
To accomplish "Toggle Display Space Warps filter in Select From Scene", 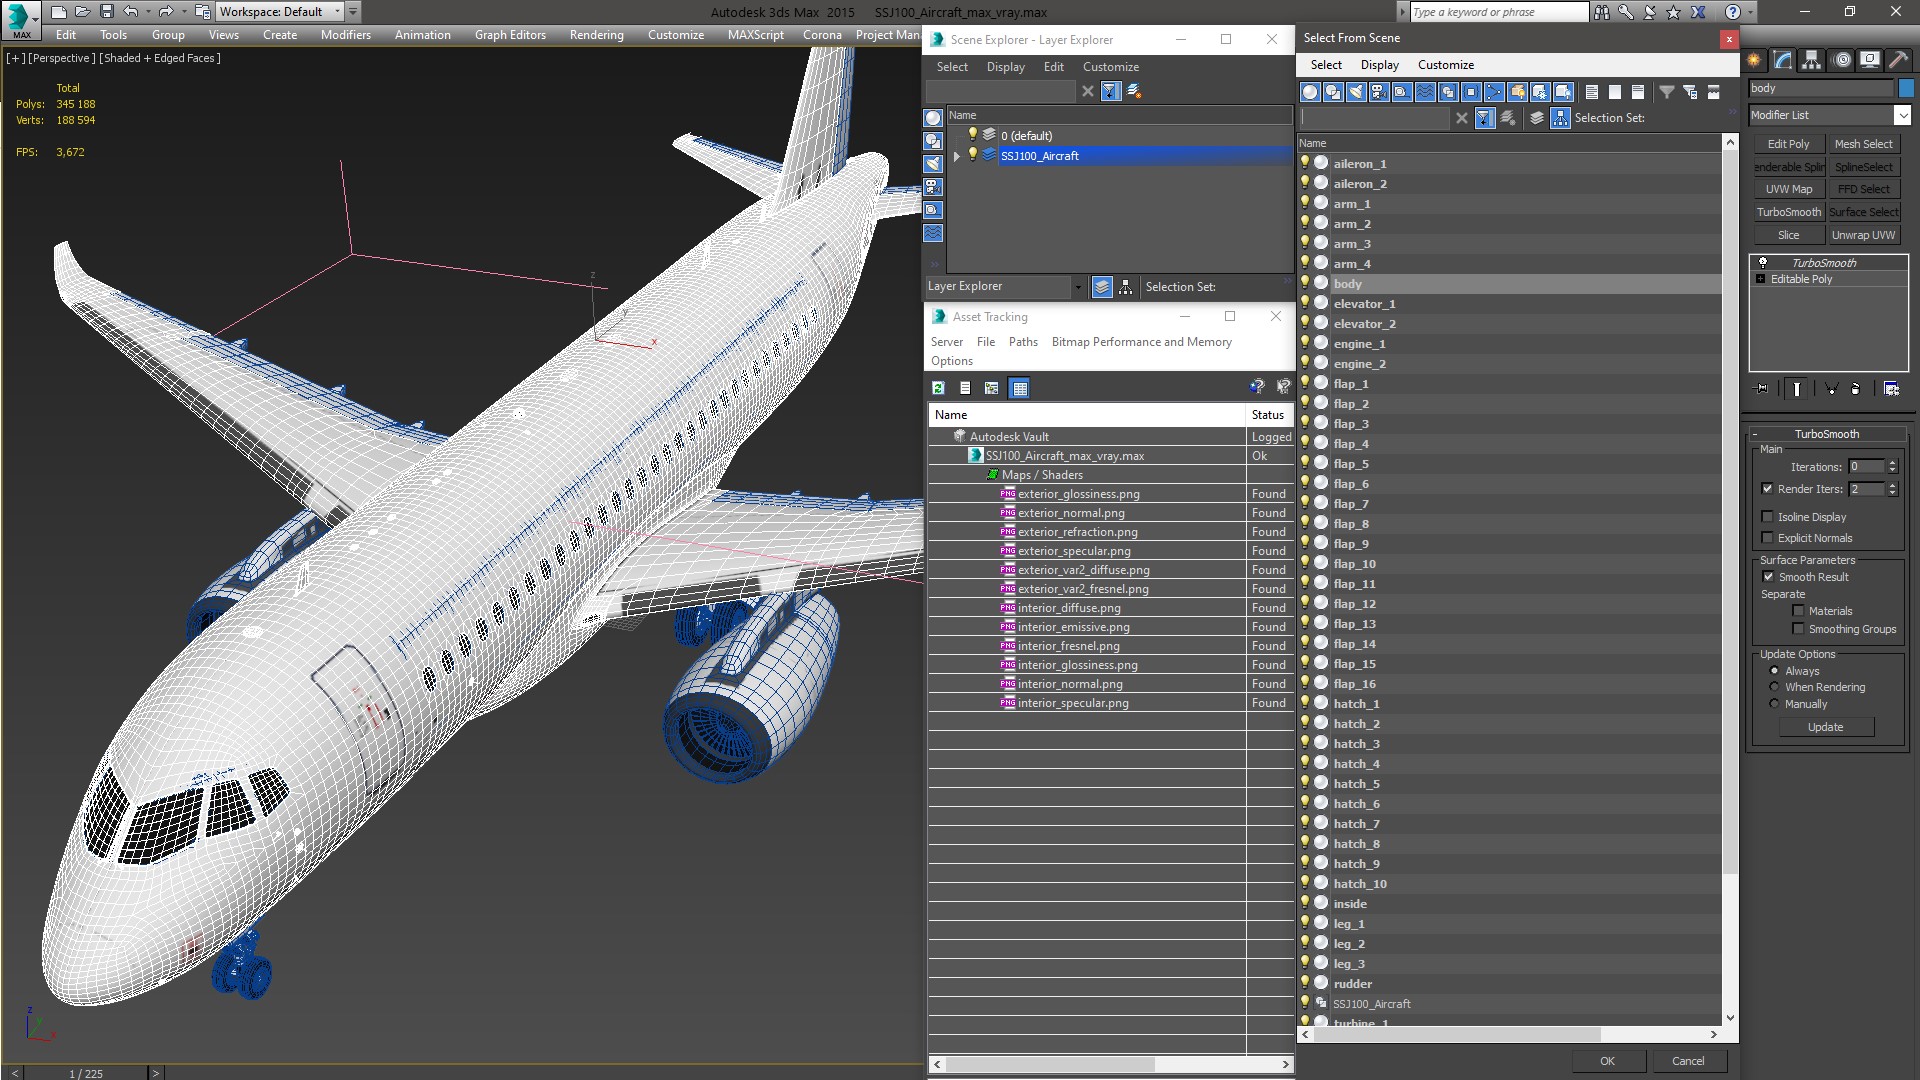I will (1425, 92).
